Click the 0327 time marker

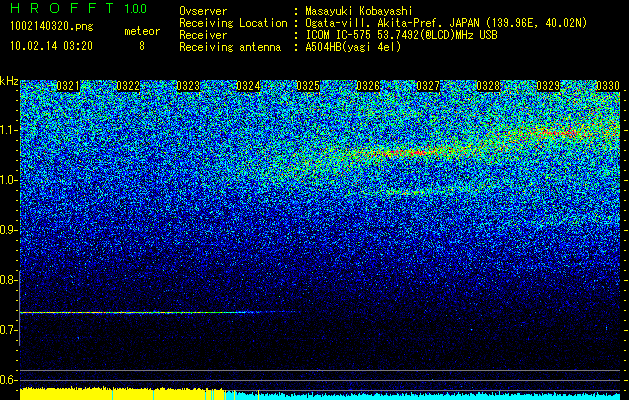[x=428, y=86]
